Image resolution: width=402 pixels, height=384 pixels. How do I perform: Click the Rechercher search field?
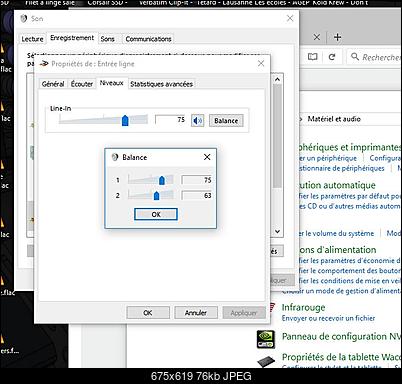(x=375, y=57)
